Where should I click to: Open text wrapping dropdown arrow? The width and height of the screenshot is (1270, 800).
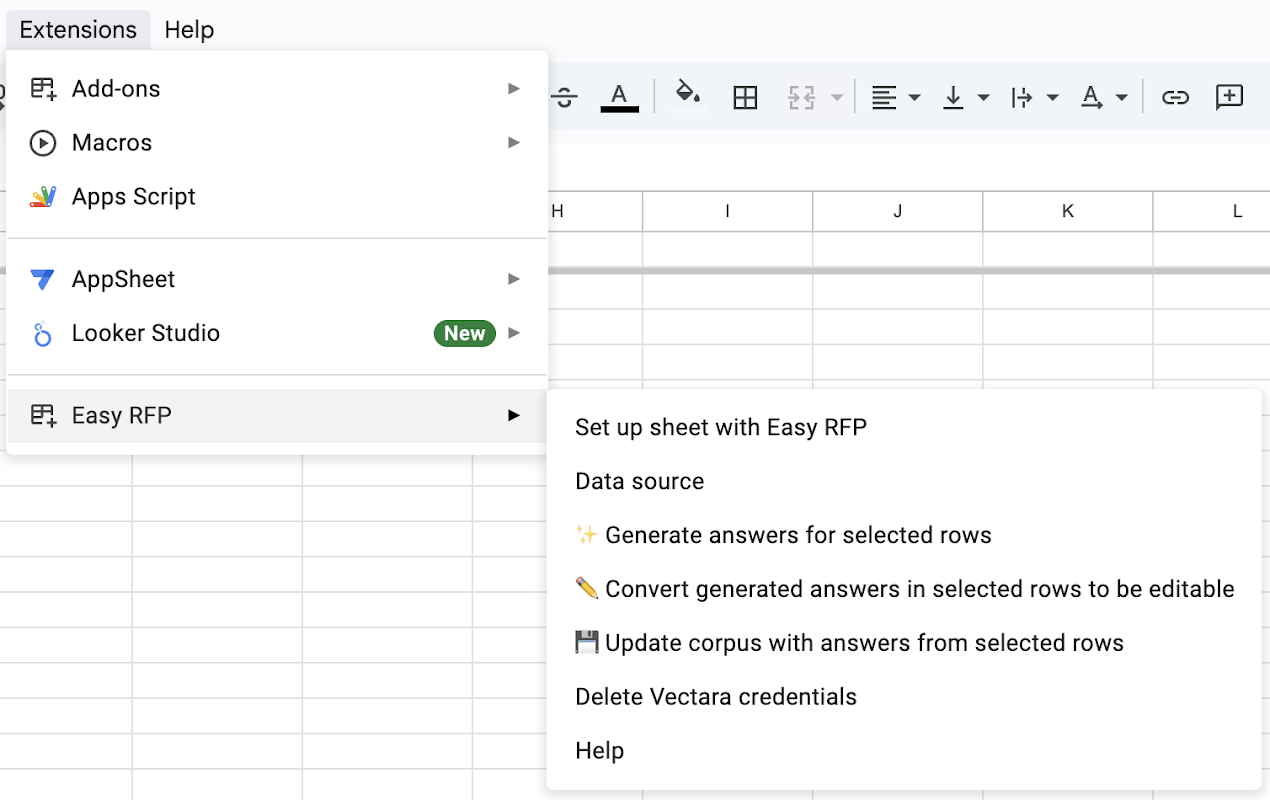tap(1052, 97)
